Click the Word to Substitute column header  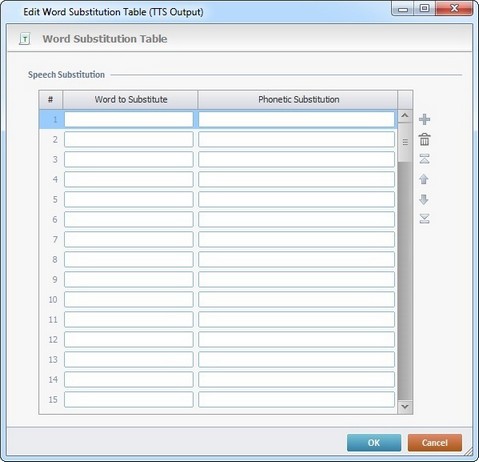pyautogui.click(x=131, y=99)
